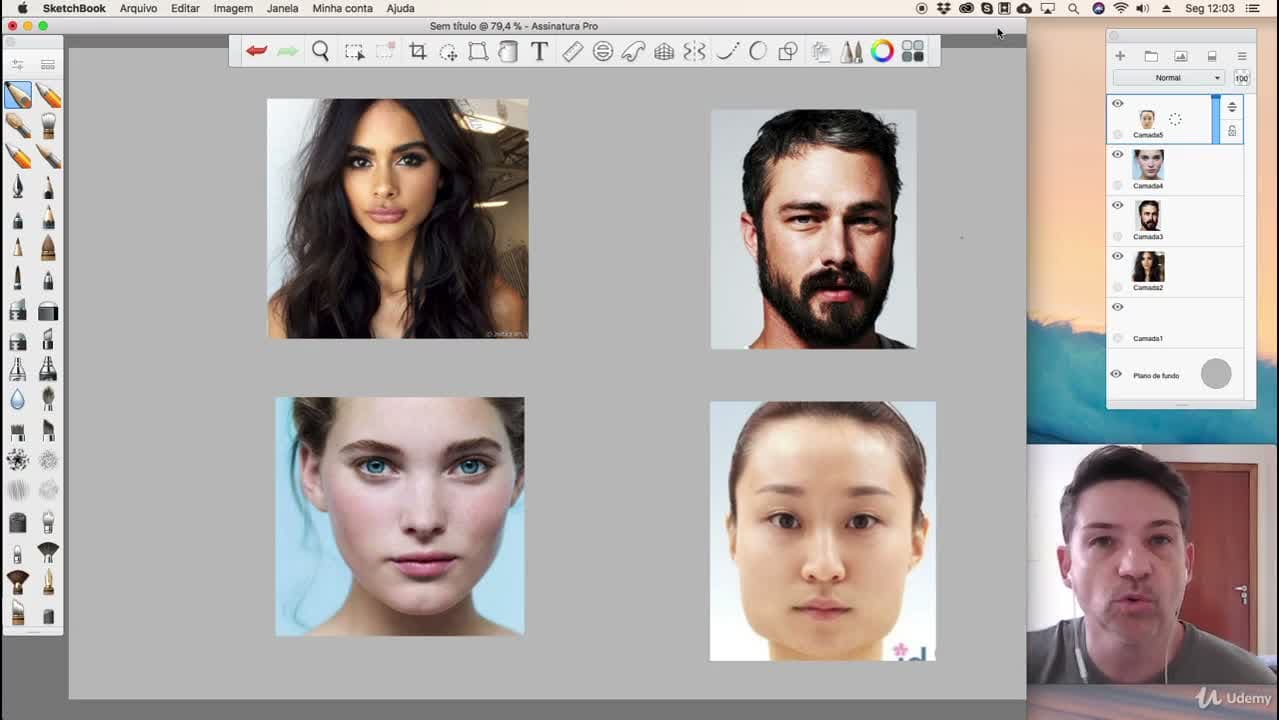Open the Perspective Guide tool
Image resolution: width=1279 pixels, height=720 pixels.
[664, 51]
